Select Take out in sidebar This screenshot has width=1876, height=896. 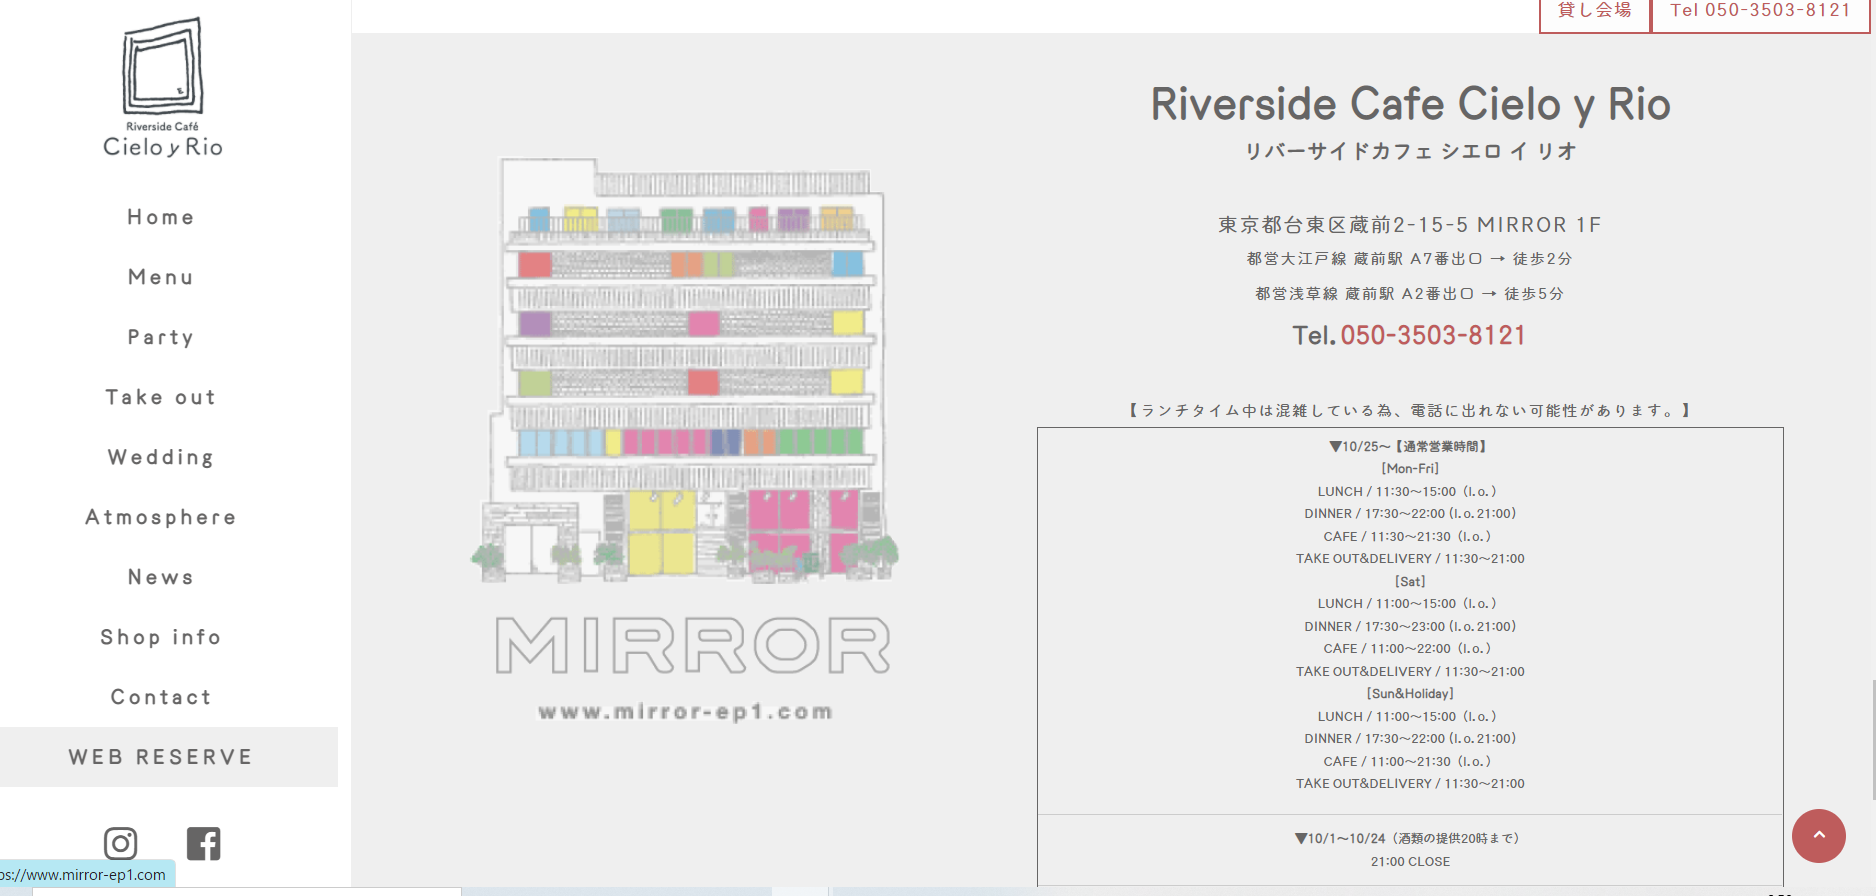pos(161,397)
